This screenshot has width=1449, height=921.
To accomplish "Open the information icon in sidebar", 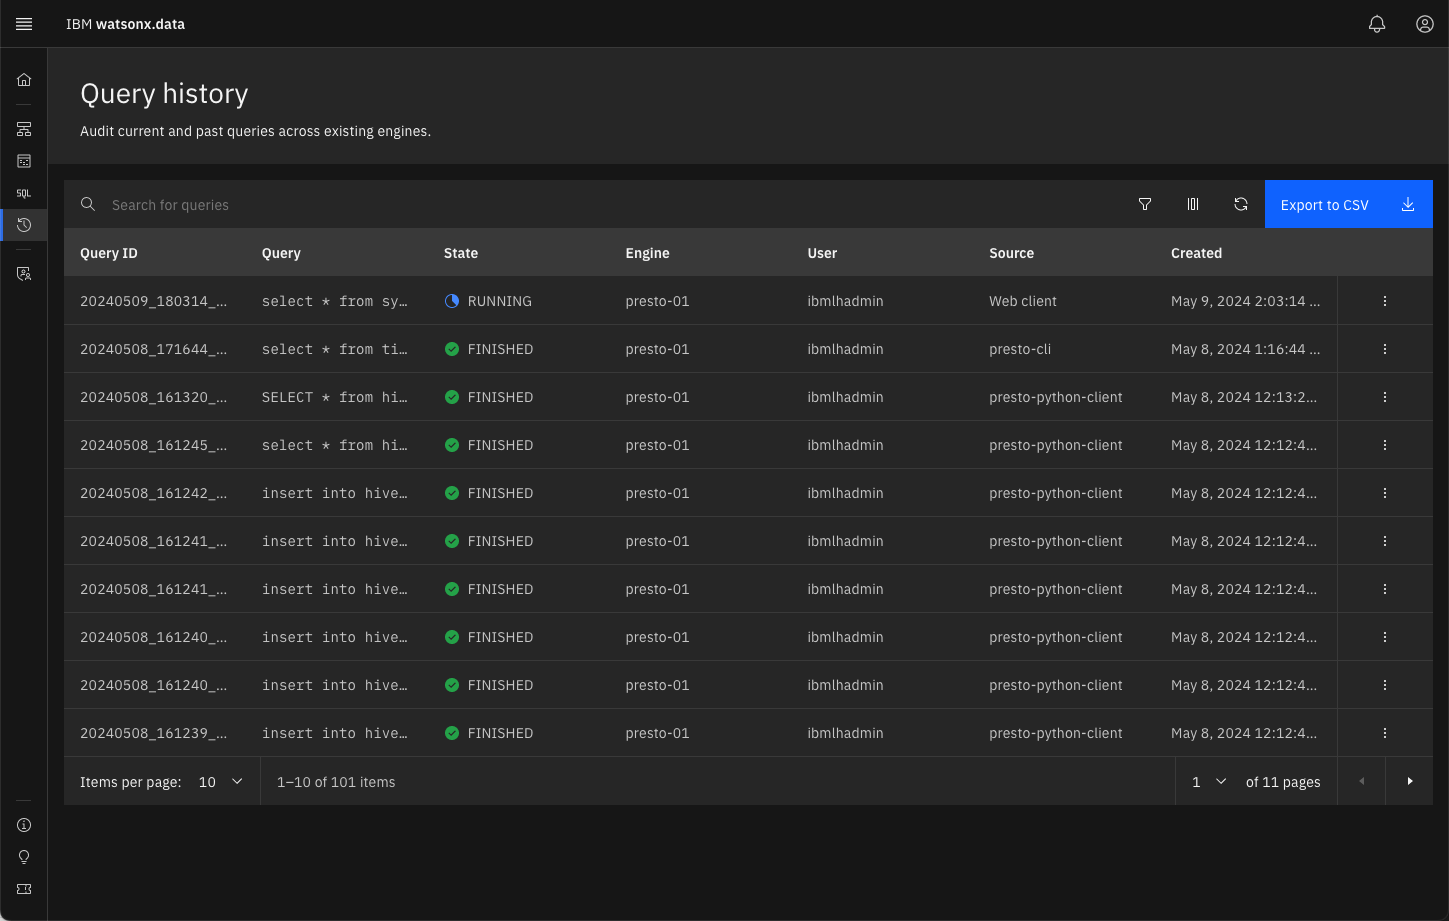I will coord(24,825).
